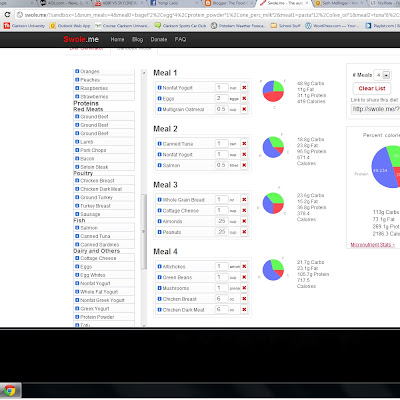Open info icon for Almonds in Meal 3
The height and width of the screenshot is (400, 400).
click(159, 221)
